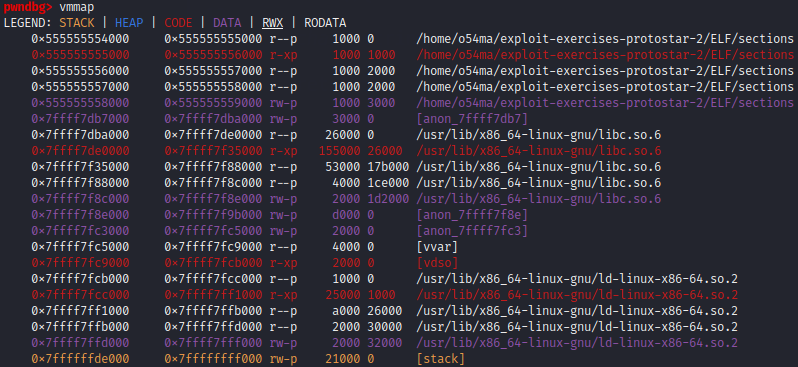Click the offset value 1d2000

388,199
